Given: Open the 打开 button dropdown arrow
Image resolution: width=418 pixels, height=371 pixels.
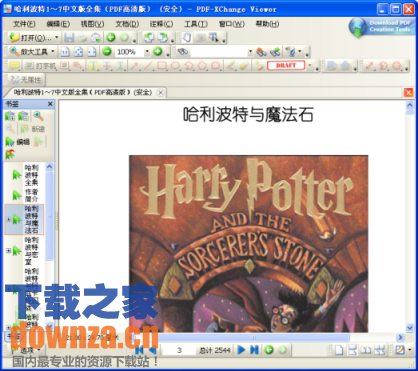Looking at the screenshot, I should click(57, 38).
